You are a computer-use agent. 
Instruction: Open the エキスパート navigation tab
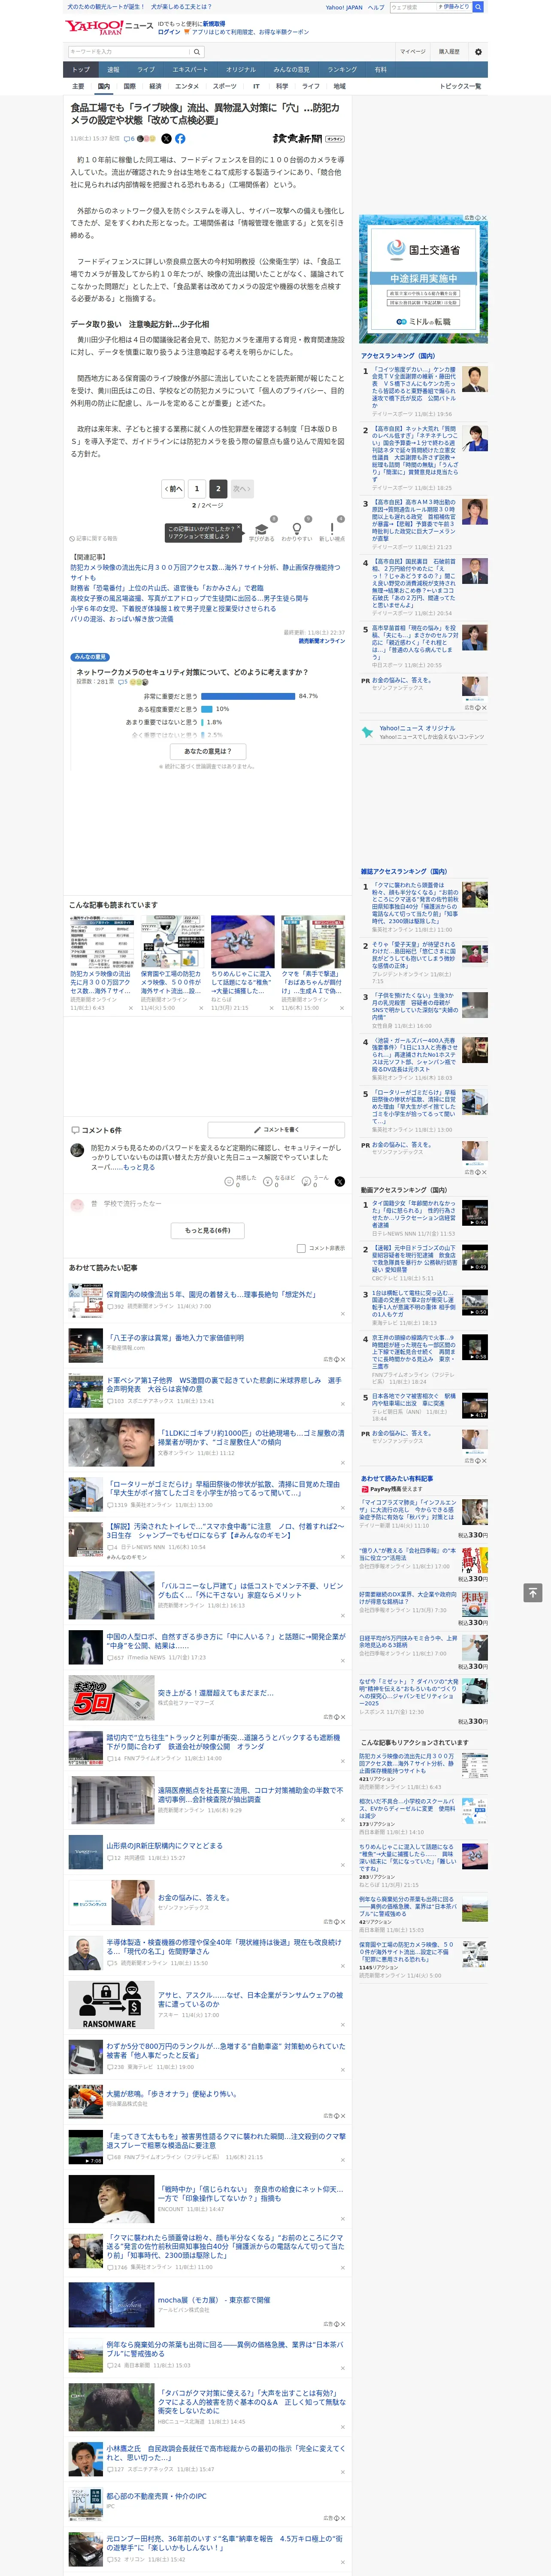[x=190, y=70]
